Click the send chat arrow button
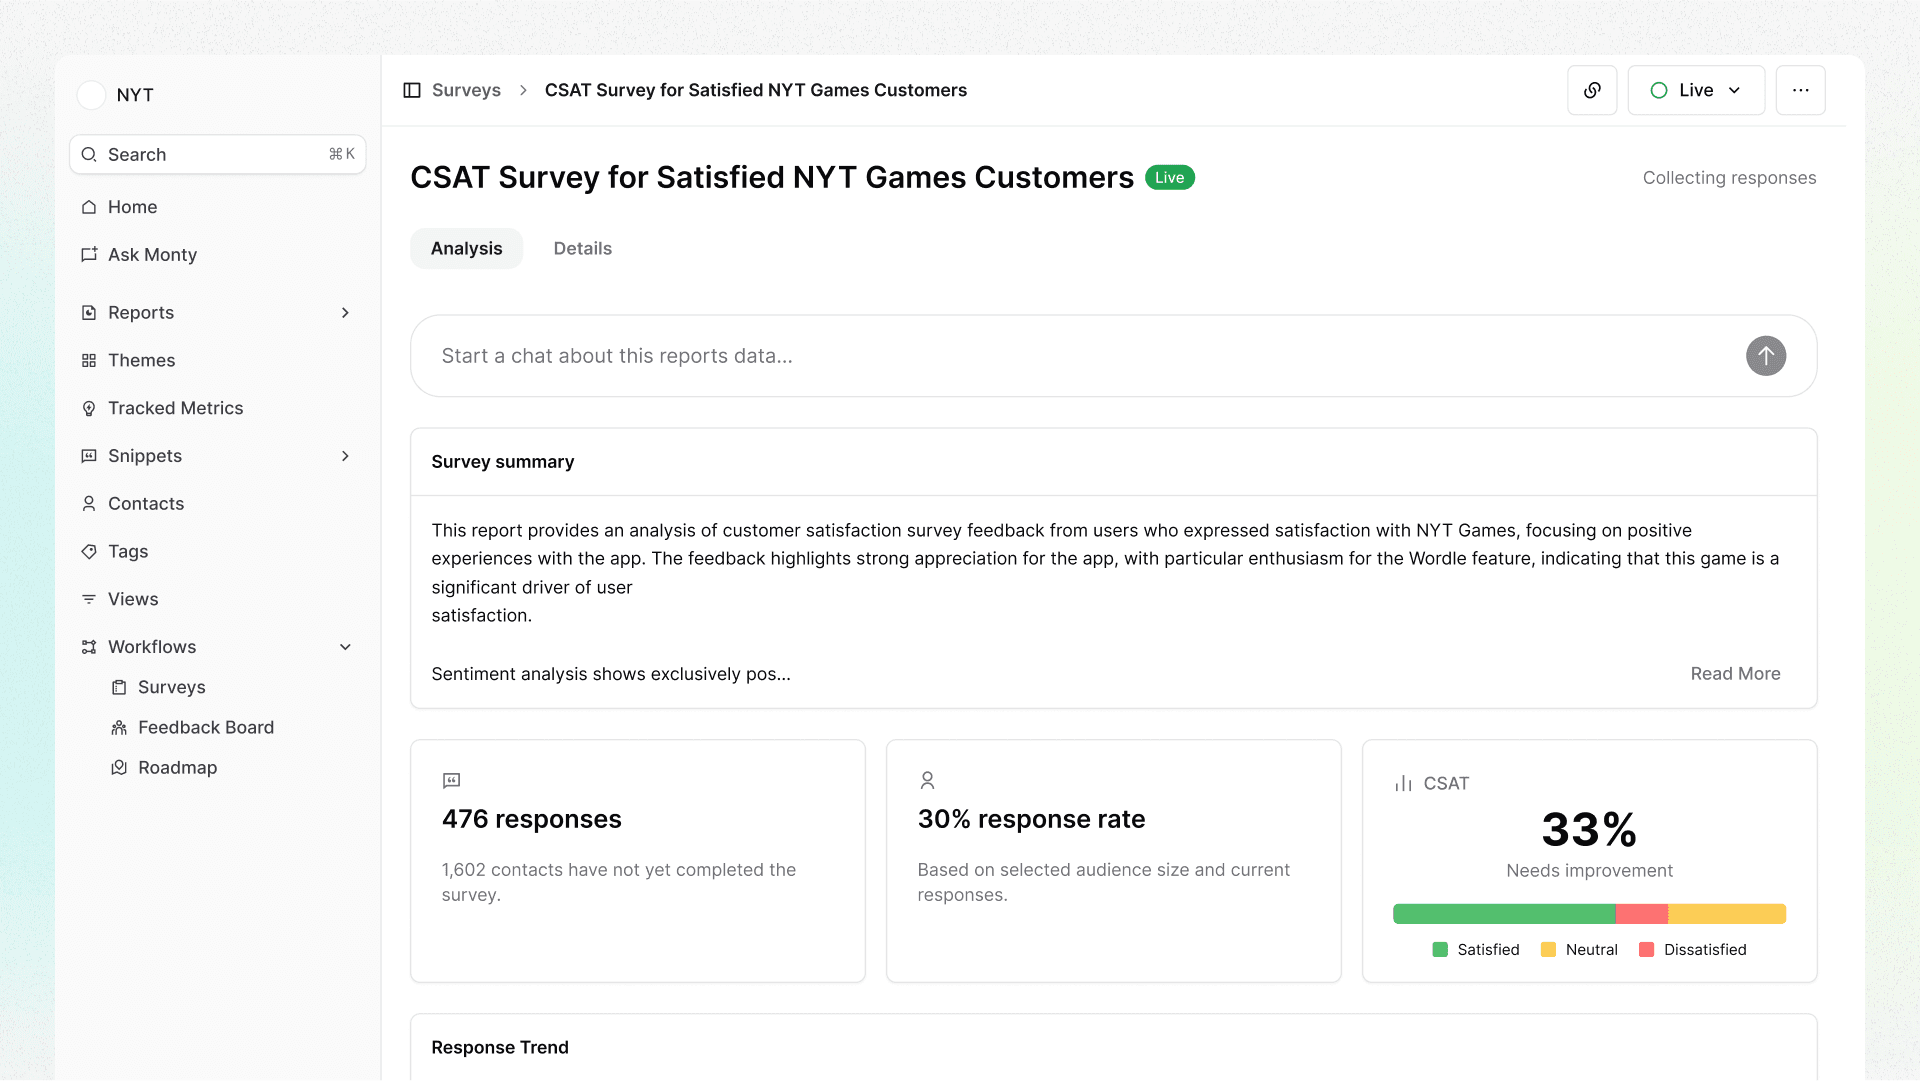The width and height of the screenshot is (1920, 1081). pyautogui.click(x=1765, y=356)
